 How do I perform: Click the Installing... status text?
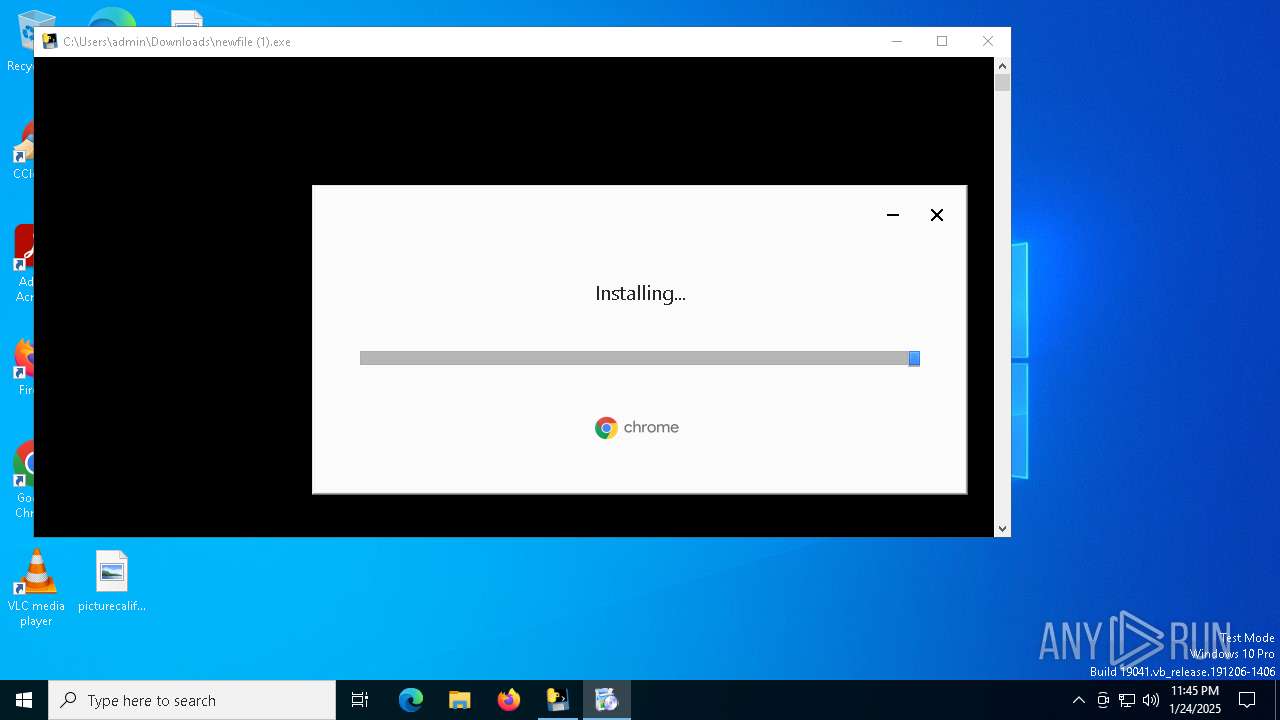(640, 293)
